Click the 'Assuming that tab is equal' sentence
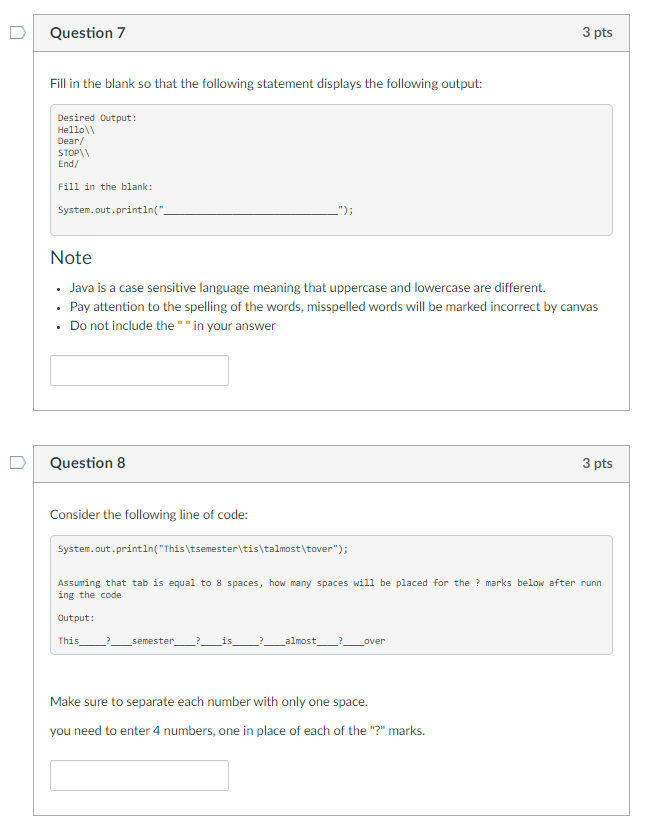Screen dimensions: 654x833 [330, 589]
